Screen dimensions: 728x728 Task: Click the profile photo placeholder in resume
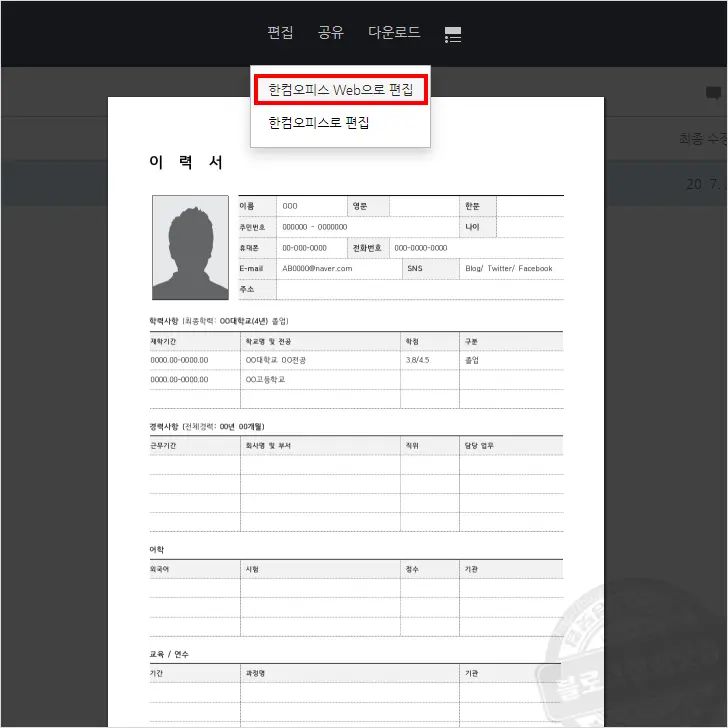pos(190,247)
